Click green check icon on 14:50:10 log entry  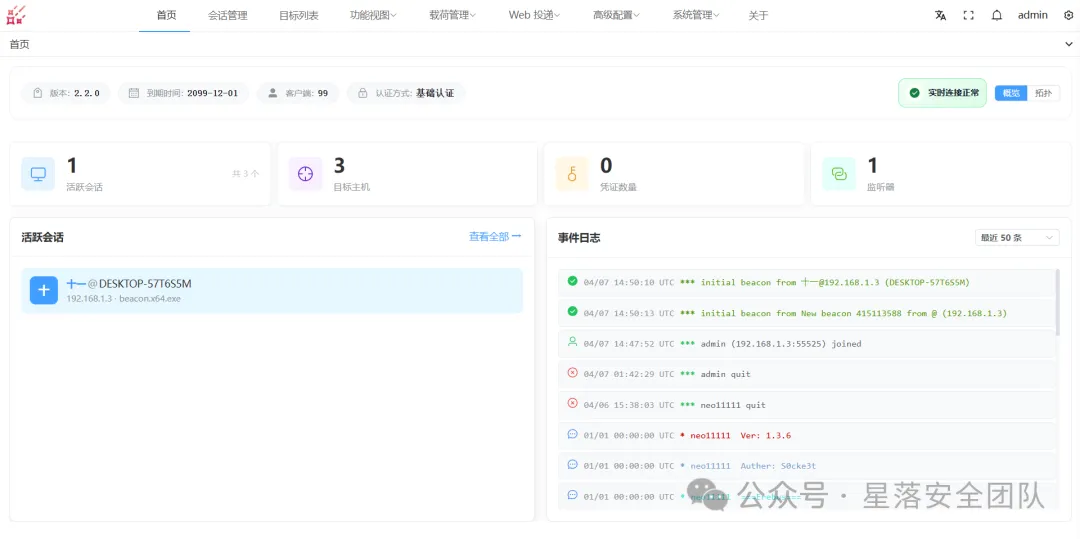pos(572,281)
